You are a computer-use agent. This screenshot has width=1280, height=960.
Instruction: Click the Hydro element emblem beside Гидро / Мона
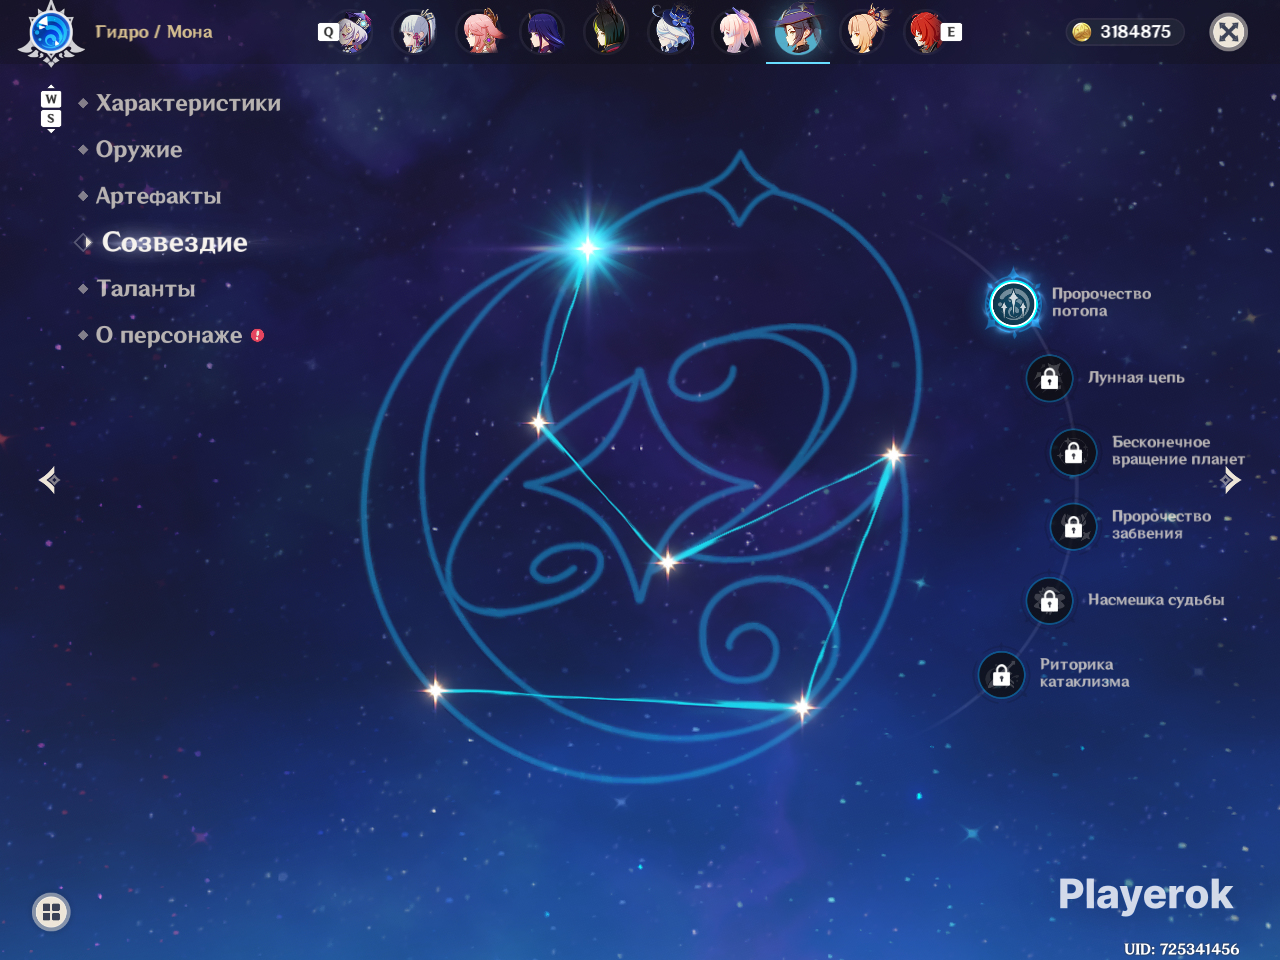pyautogui.click(x=50, y=32)
